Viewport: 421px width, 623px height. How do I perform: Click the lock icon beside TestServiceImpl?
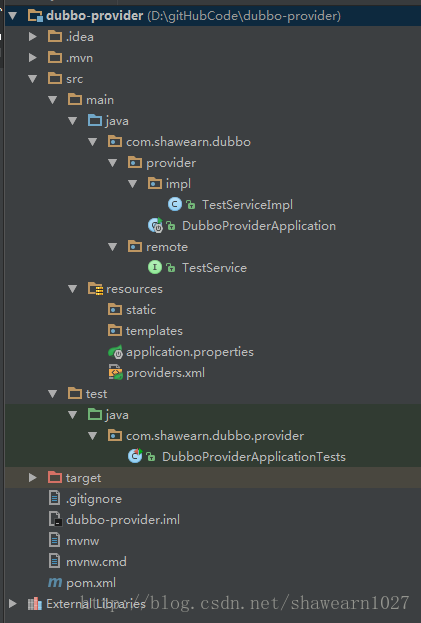point(191,205)
